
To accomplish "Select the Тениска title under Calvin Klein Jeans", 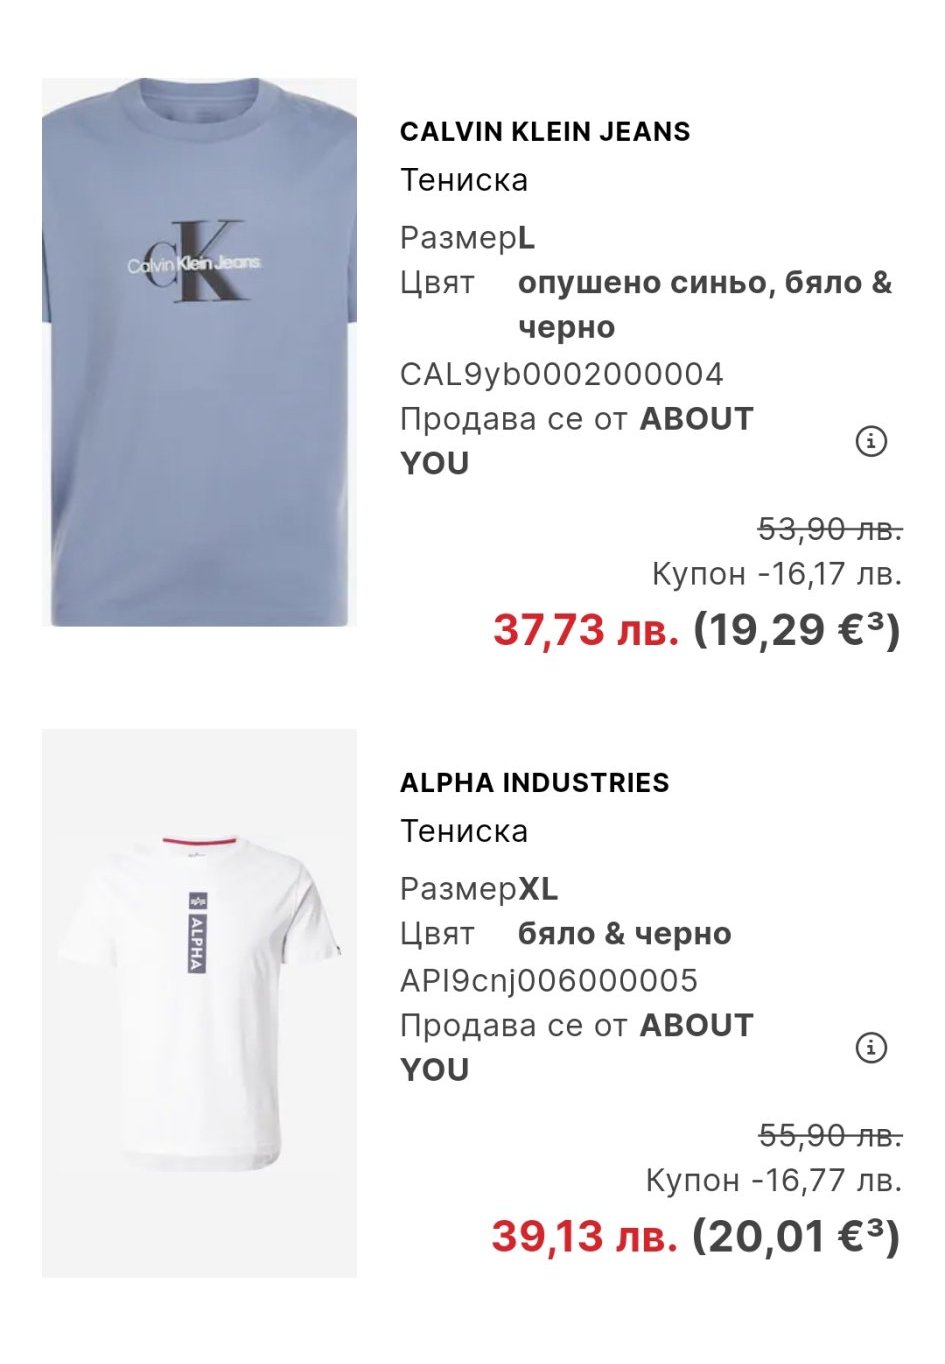I will pos(464,181).
